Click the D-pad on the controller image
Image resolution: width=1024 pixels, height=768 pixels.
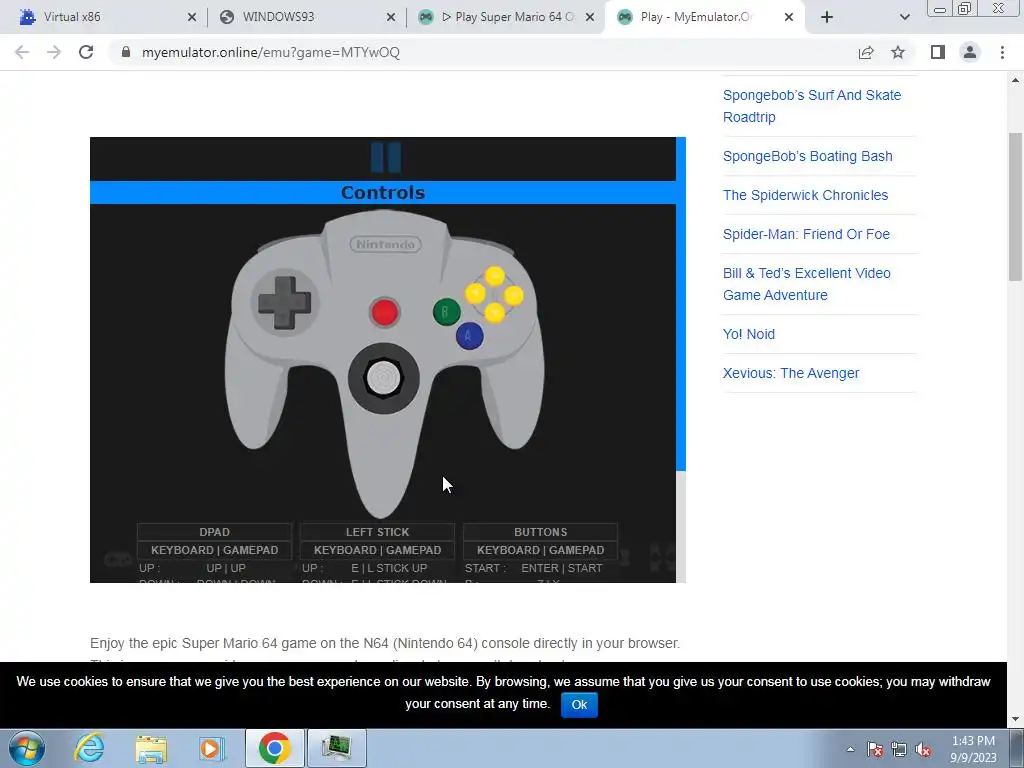(284, 302)
